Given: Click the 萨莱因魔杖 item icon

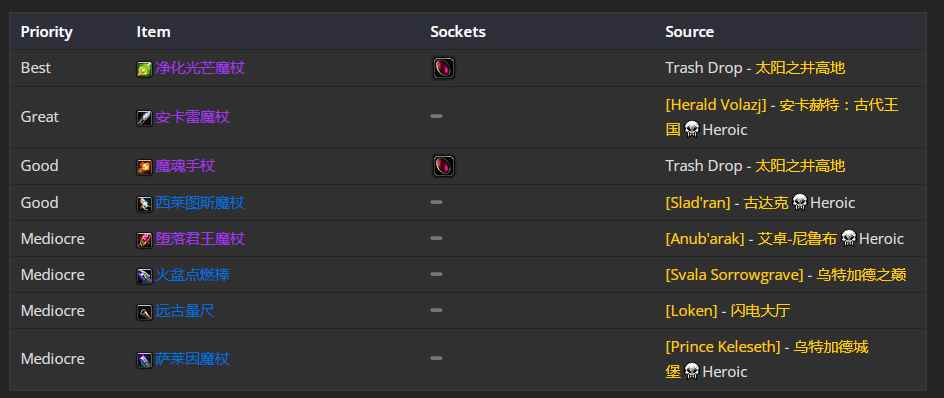Looking at the screenshot, I should 144,360.
